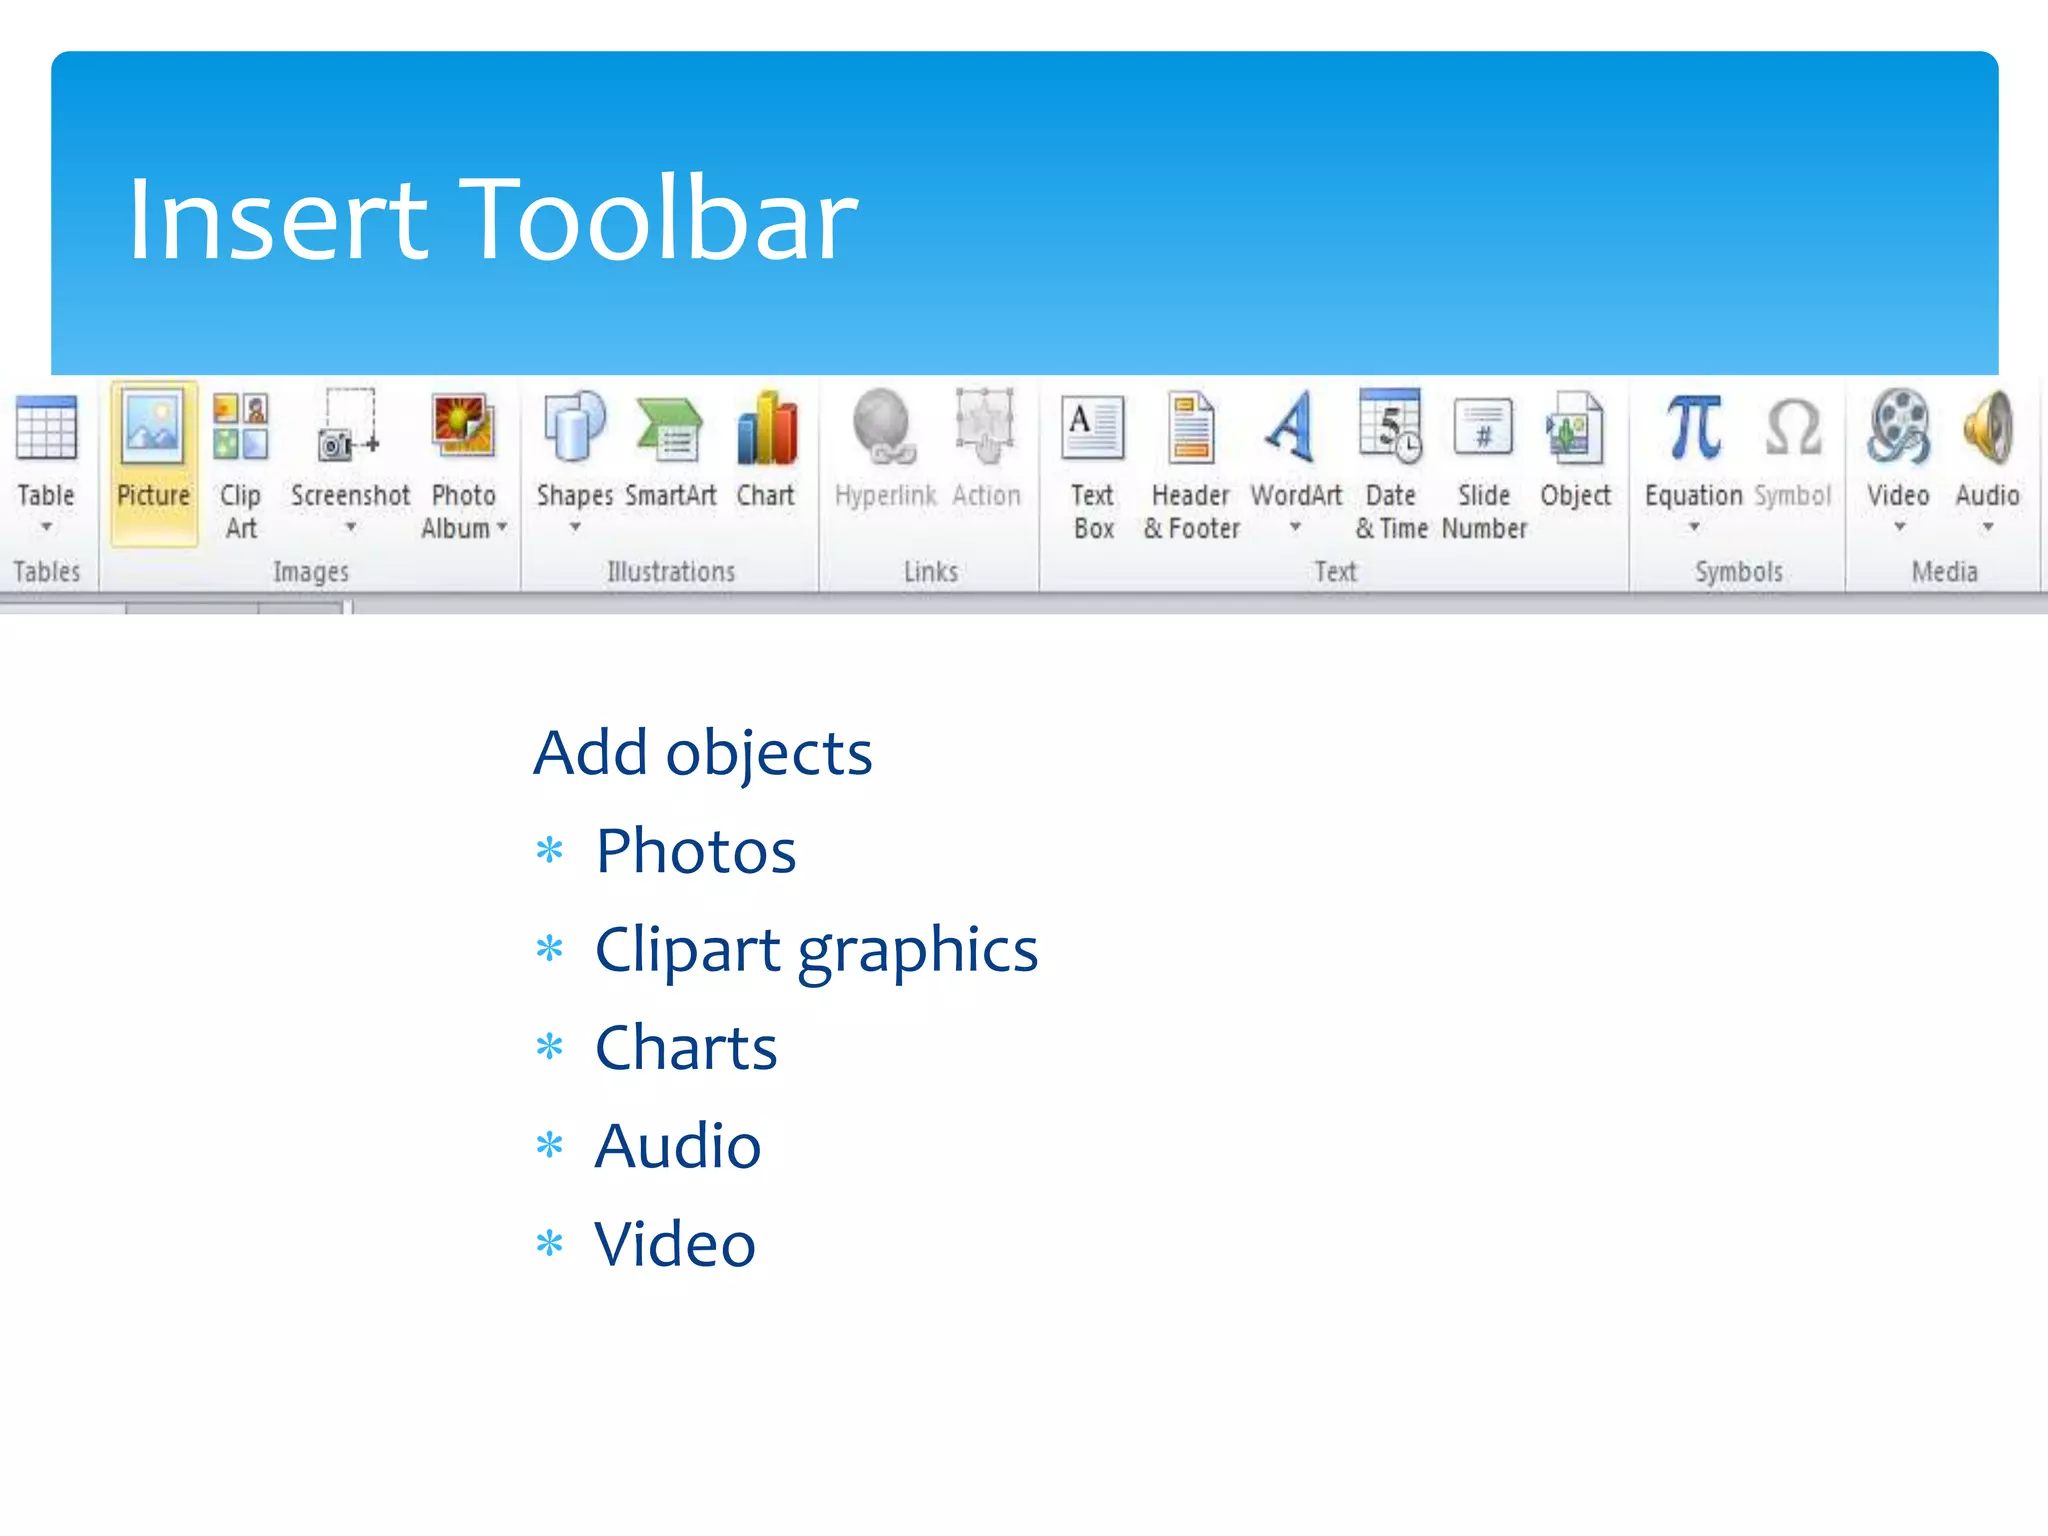Open the Shapes dropdown menu

coord(575,526)
